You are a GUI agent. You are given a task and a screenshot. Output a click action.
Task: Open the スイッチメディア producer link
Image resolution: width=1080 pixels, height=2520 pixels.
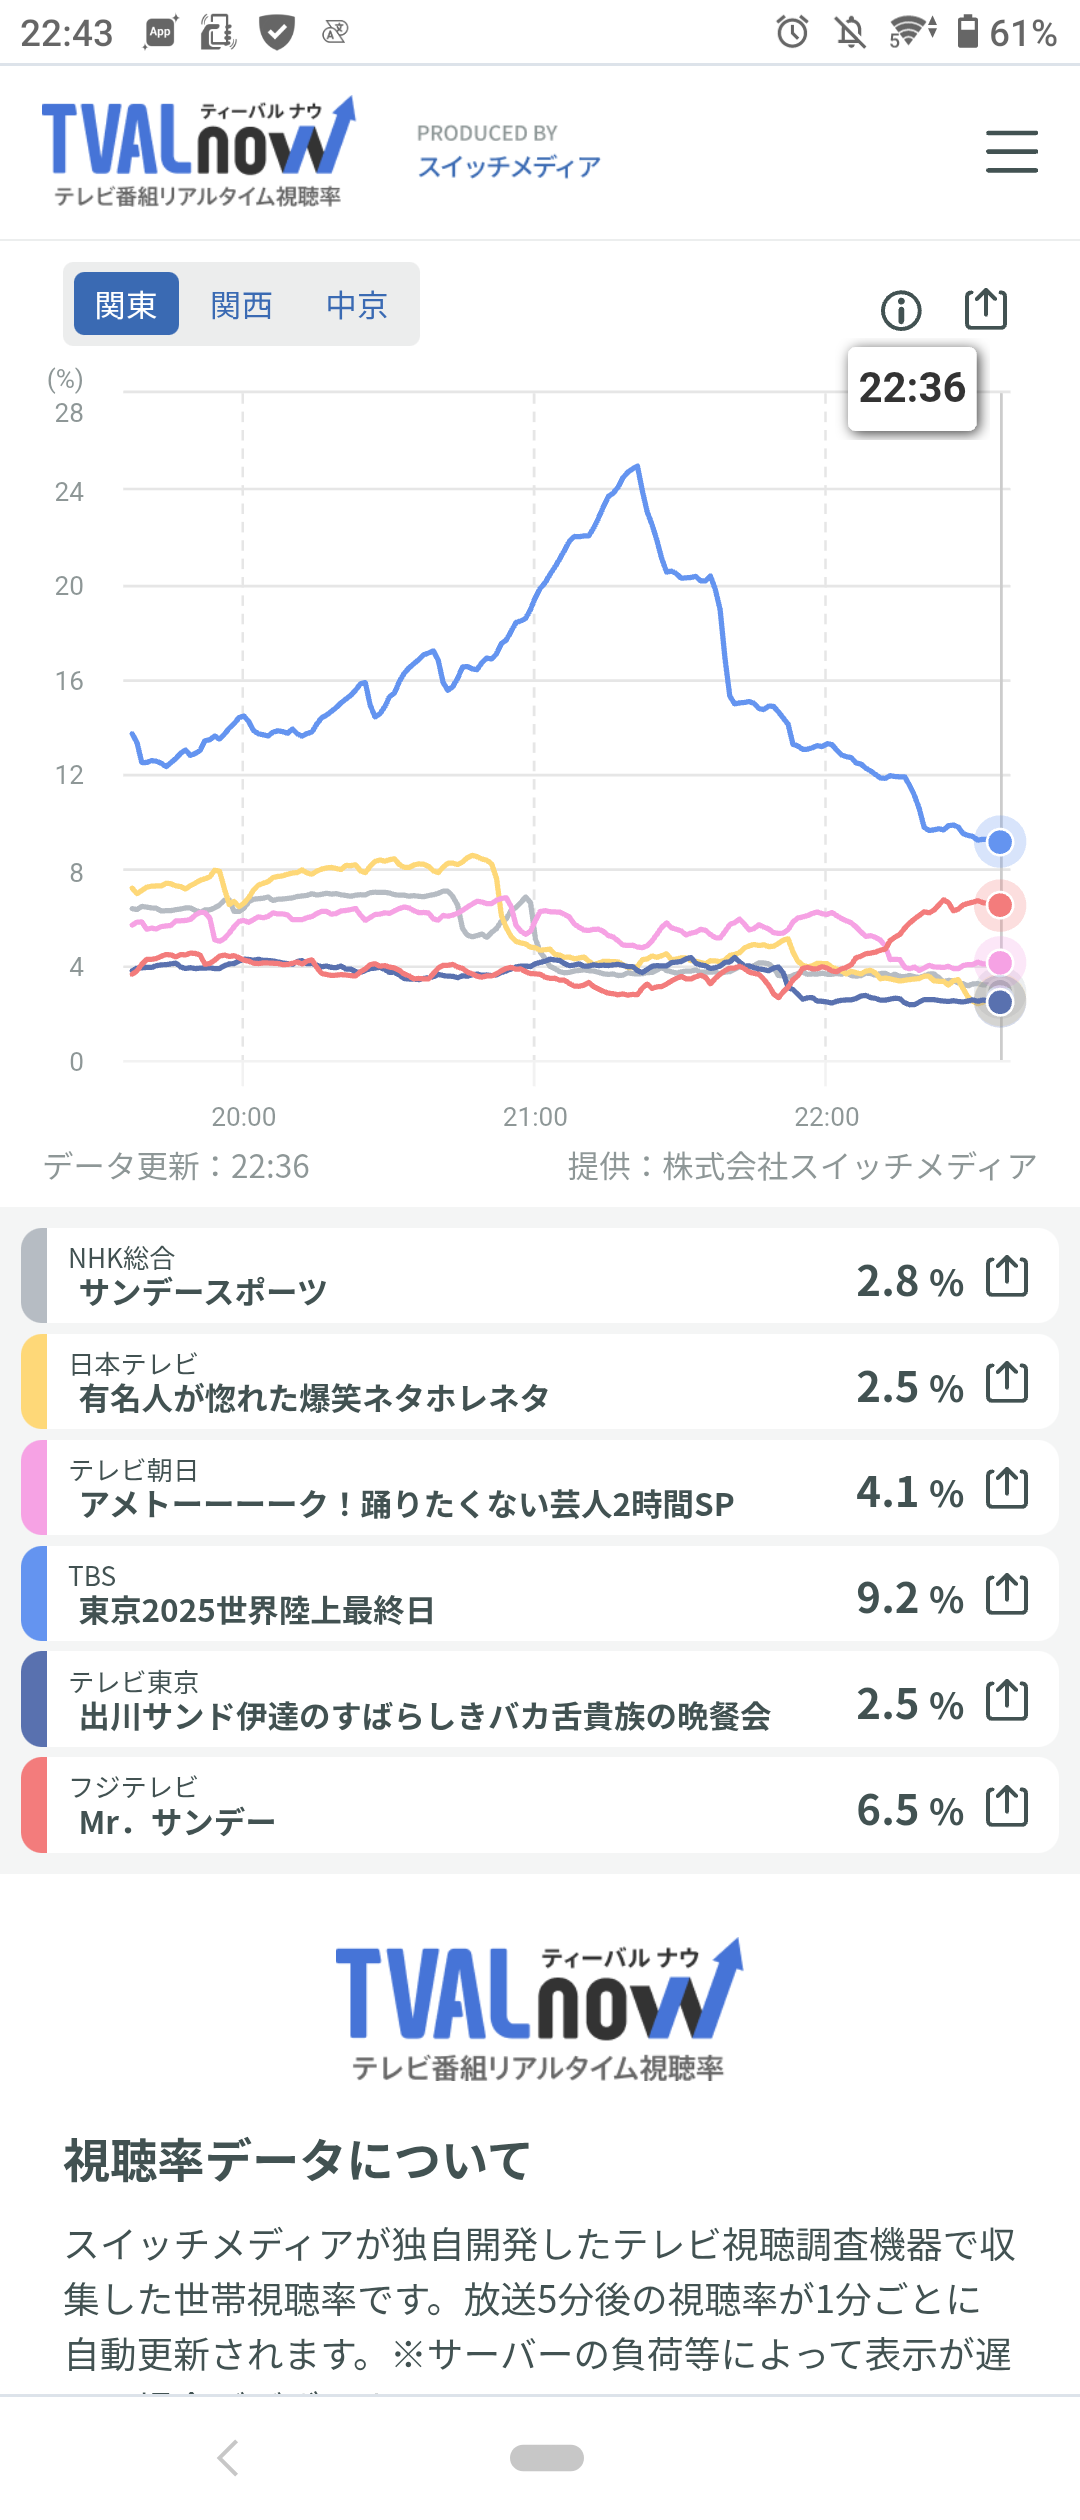tap(508, 166)
